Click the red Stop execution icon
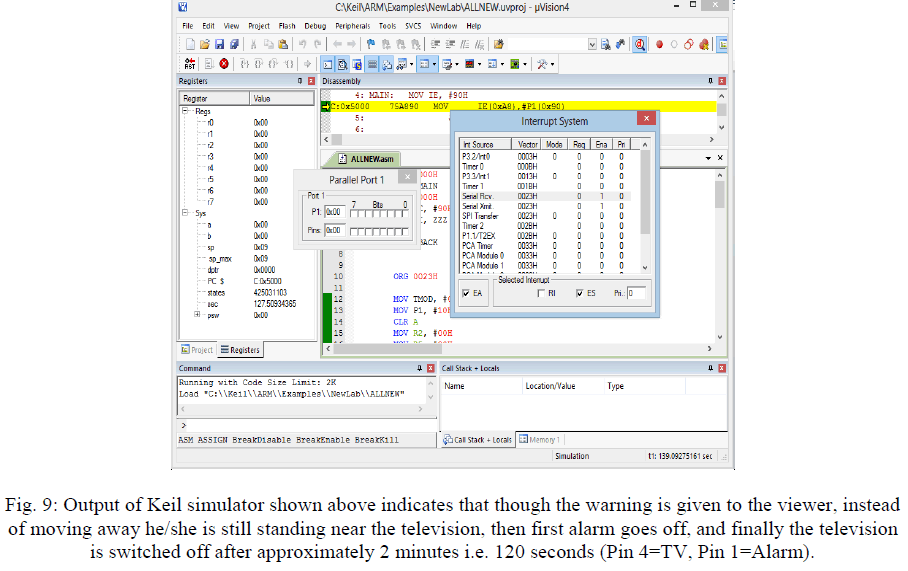 (x=224, y=63)
